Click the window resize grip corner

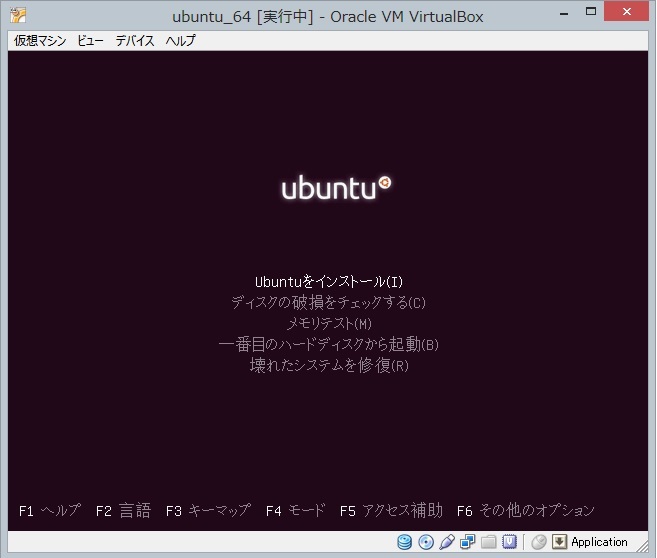[643, 545]
